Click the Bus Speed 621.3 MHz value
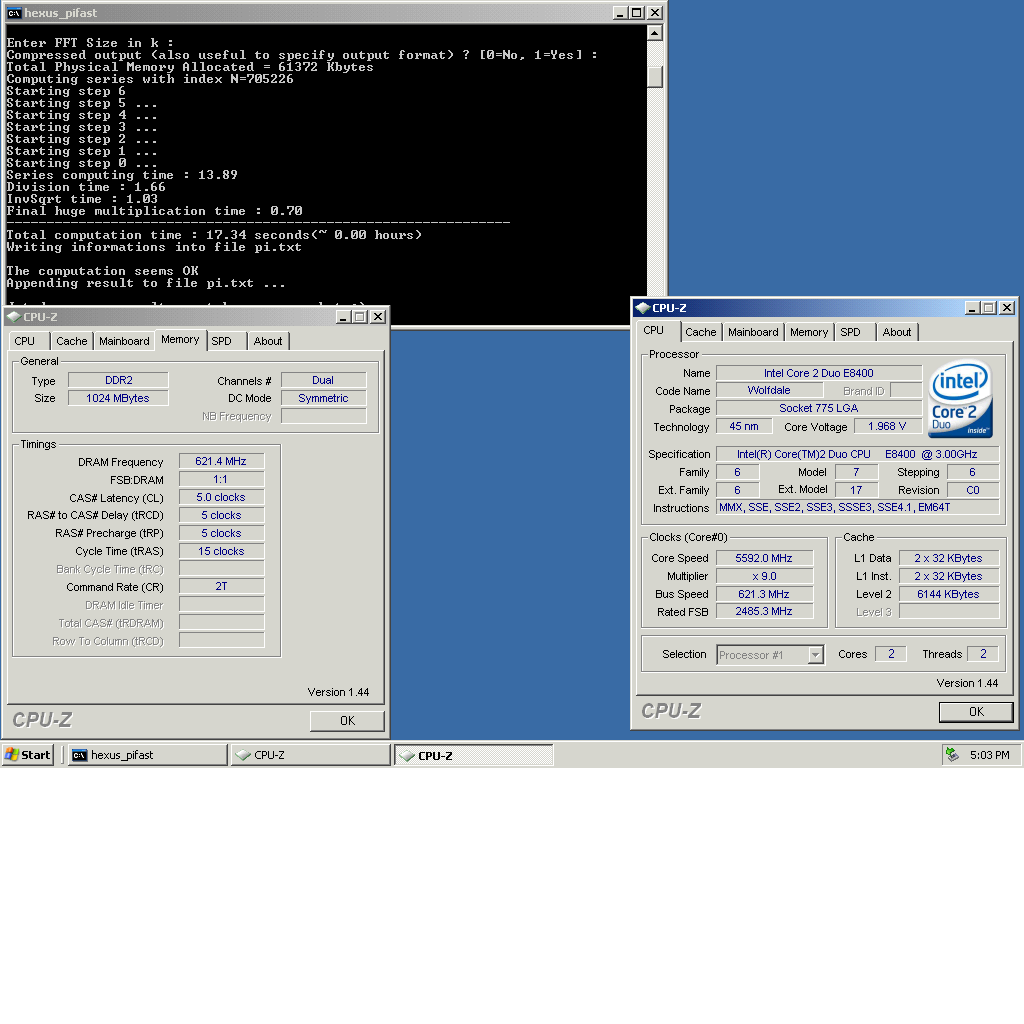 coord(765,594)
